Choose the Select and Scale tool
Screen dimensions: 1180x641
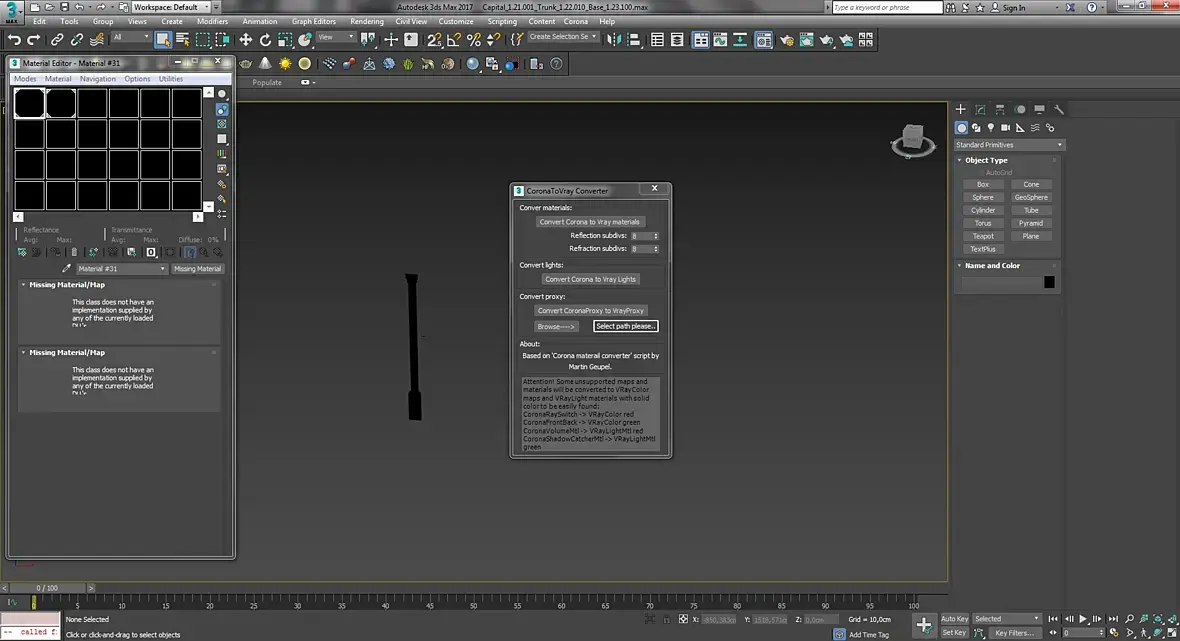[x=284, y=40]
